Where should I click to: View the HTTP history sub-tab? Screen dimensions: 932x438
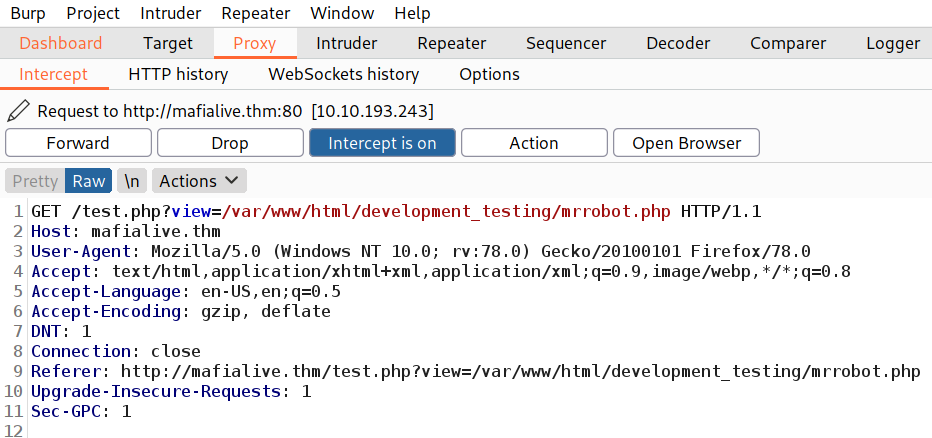(x=178, y=74)
